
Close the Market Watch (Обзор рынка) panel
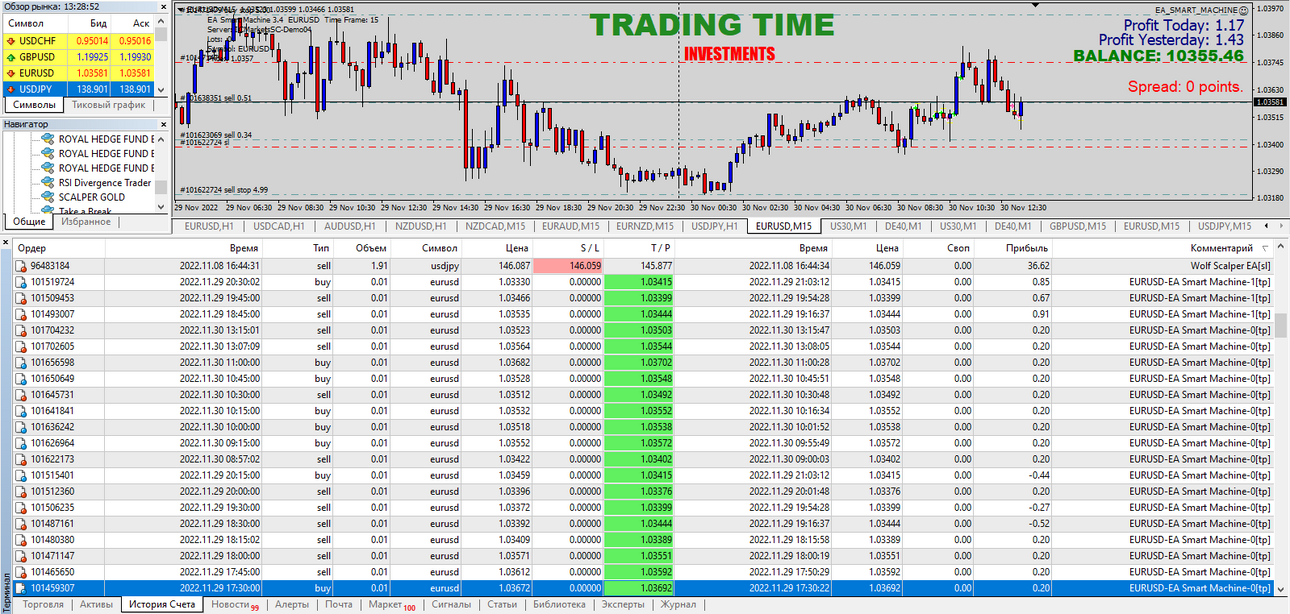pyautogui.click(x=162, y=7)
